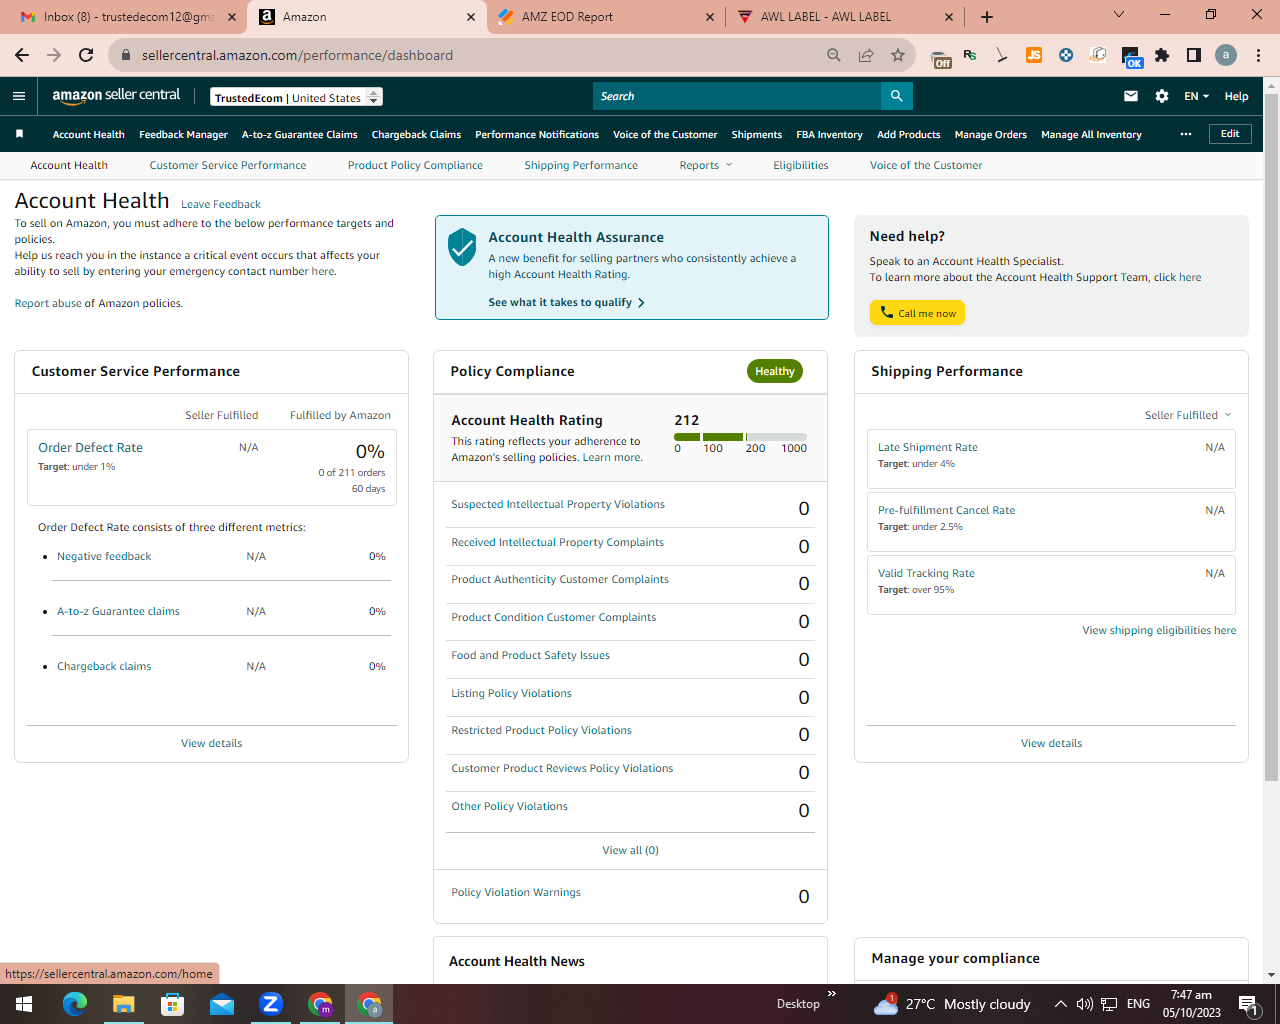Open A-to-z Guarantee claims metric link

118,611
